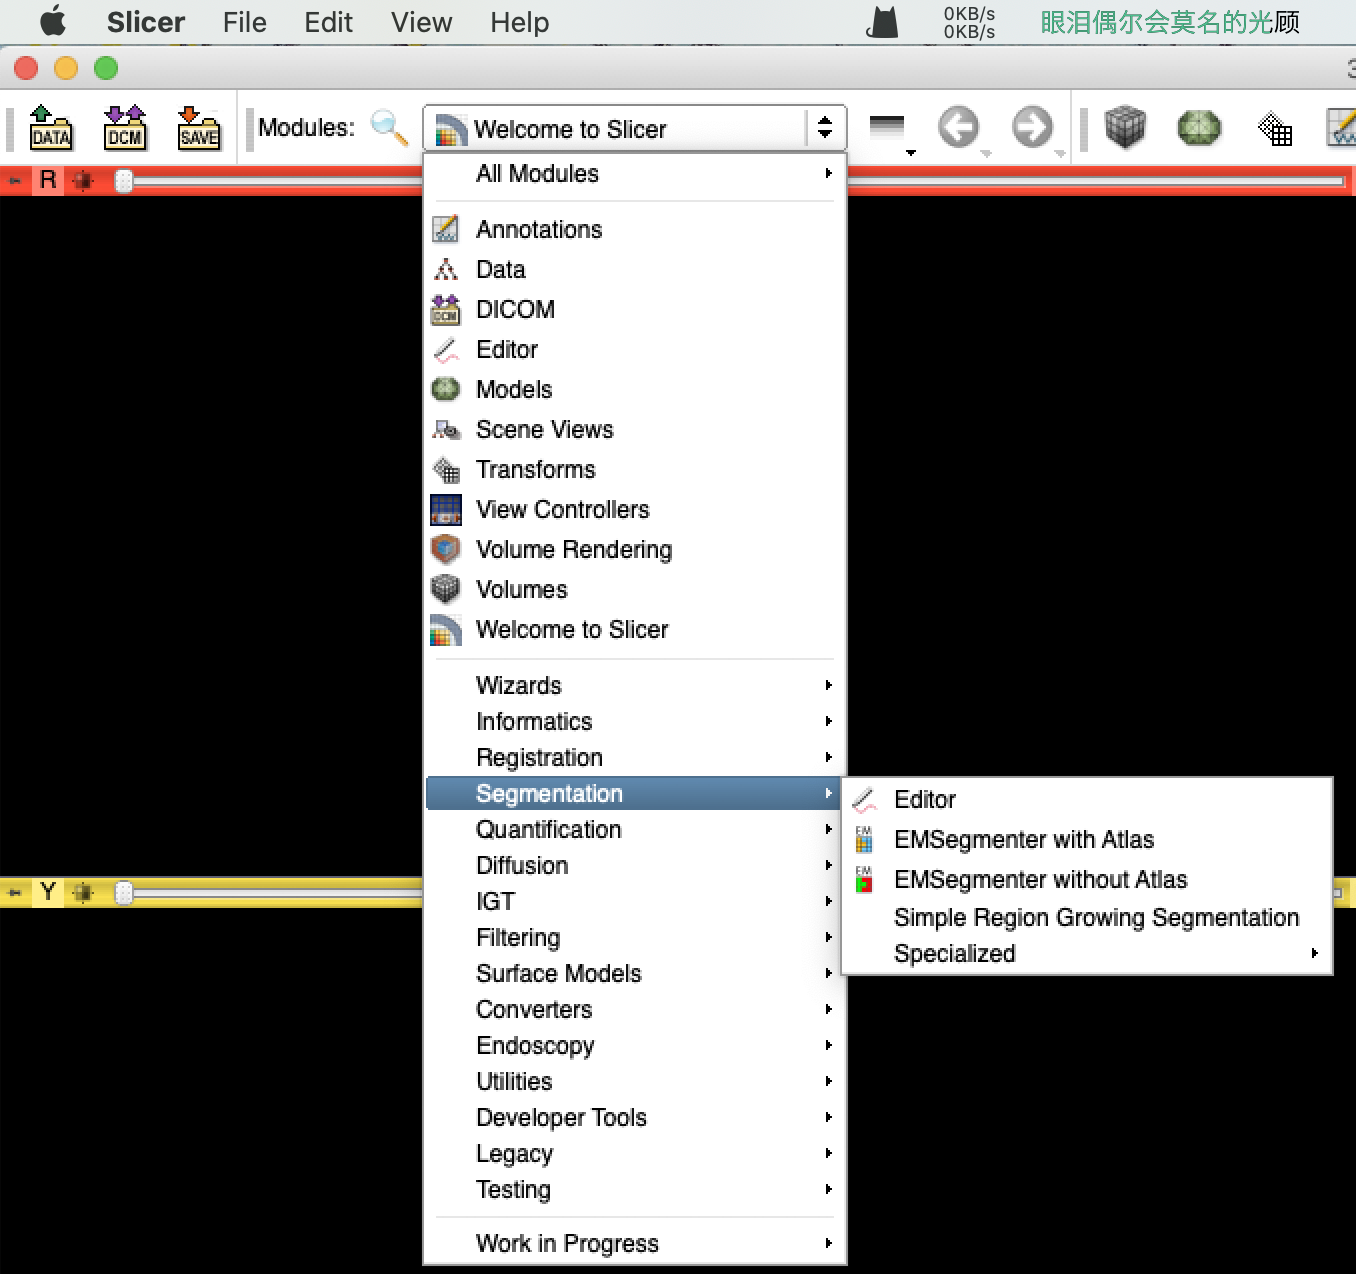This screenshot has height=1274, width=1356.
Task: Expand the Filtering submenu
Action: pos(635,937)
